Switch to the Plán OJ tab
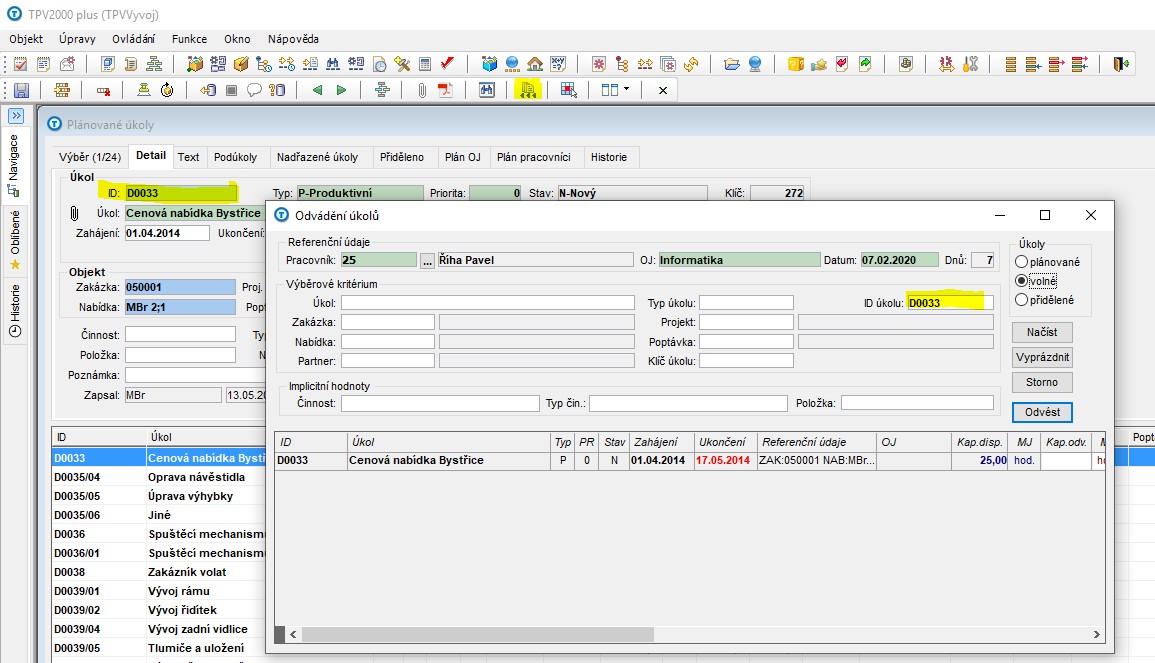Screen dimensions: 1155x663 pyautogui.click(x=463, y=157)
